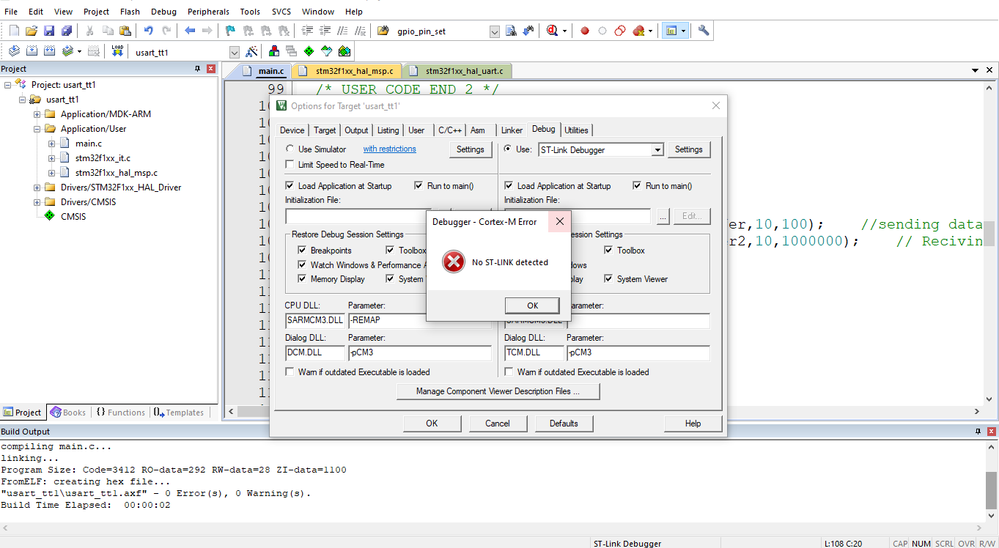This screenshot has height=548, width=999.
Task: Open gpio_pin_set find combo dropdown arrow
Action: tap(494, 31)
